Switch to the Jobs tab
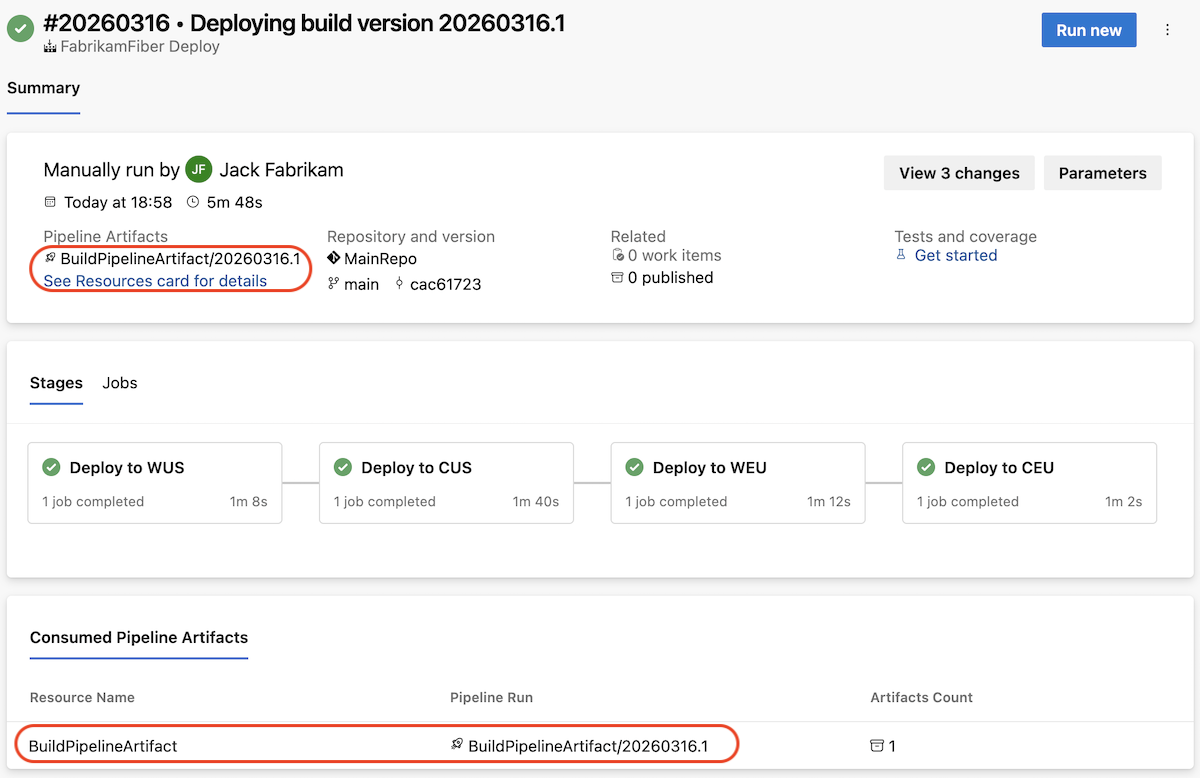1200x778 pixels. coord(120,383)
